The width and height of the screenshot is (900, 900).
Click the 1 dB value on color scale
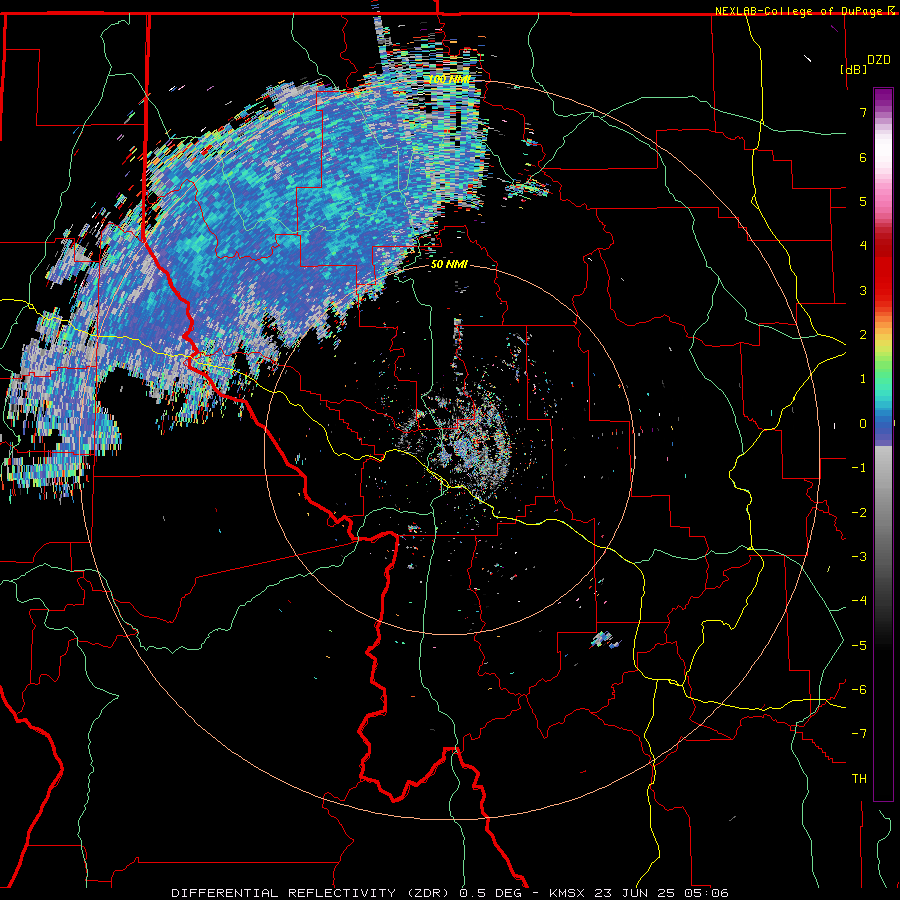click(x=863, y=379)
